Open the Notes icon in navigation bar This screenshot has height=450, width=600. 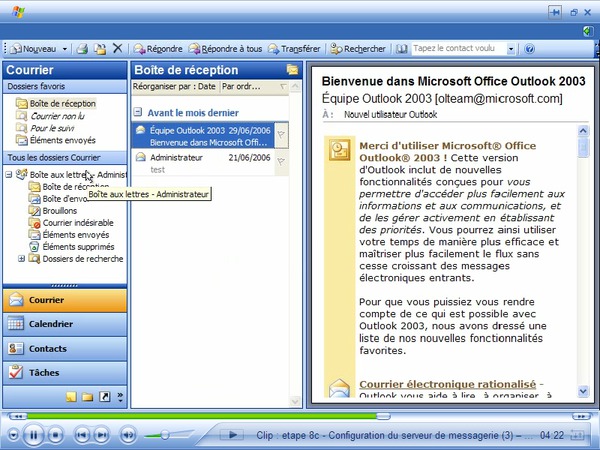point(71,397)
